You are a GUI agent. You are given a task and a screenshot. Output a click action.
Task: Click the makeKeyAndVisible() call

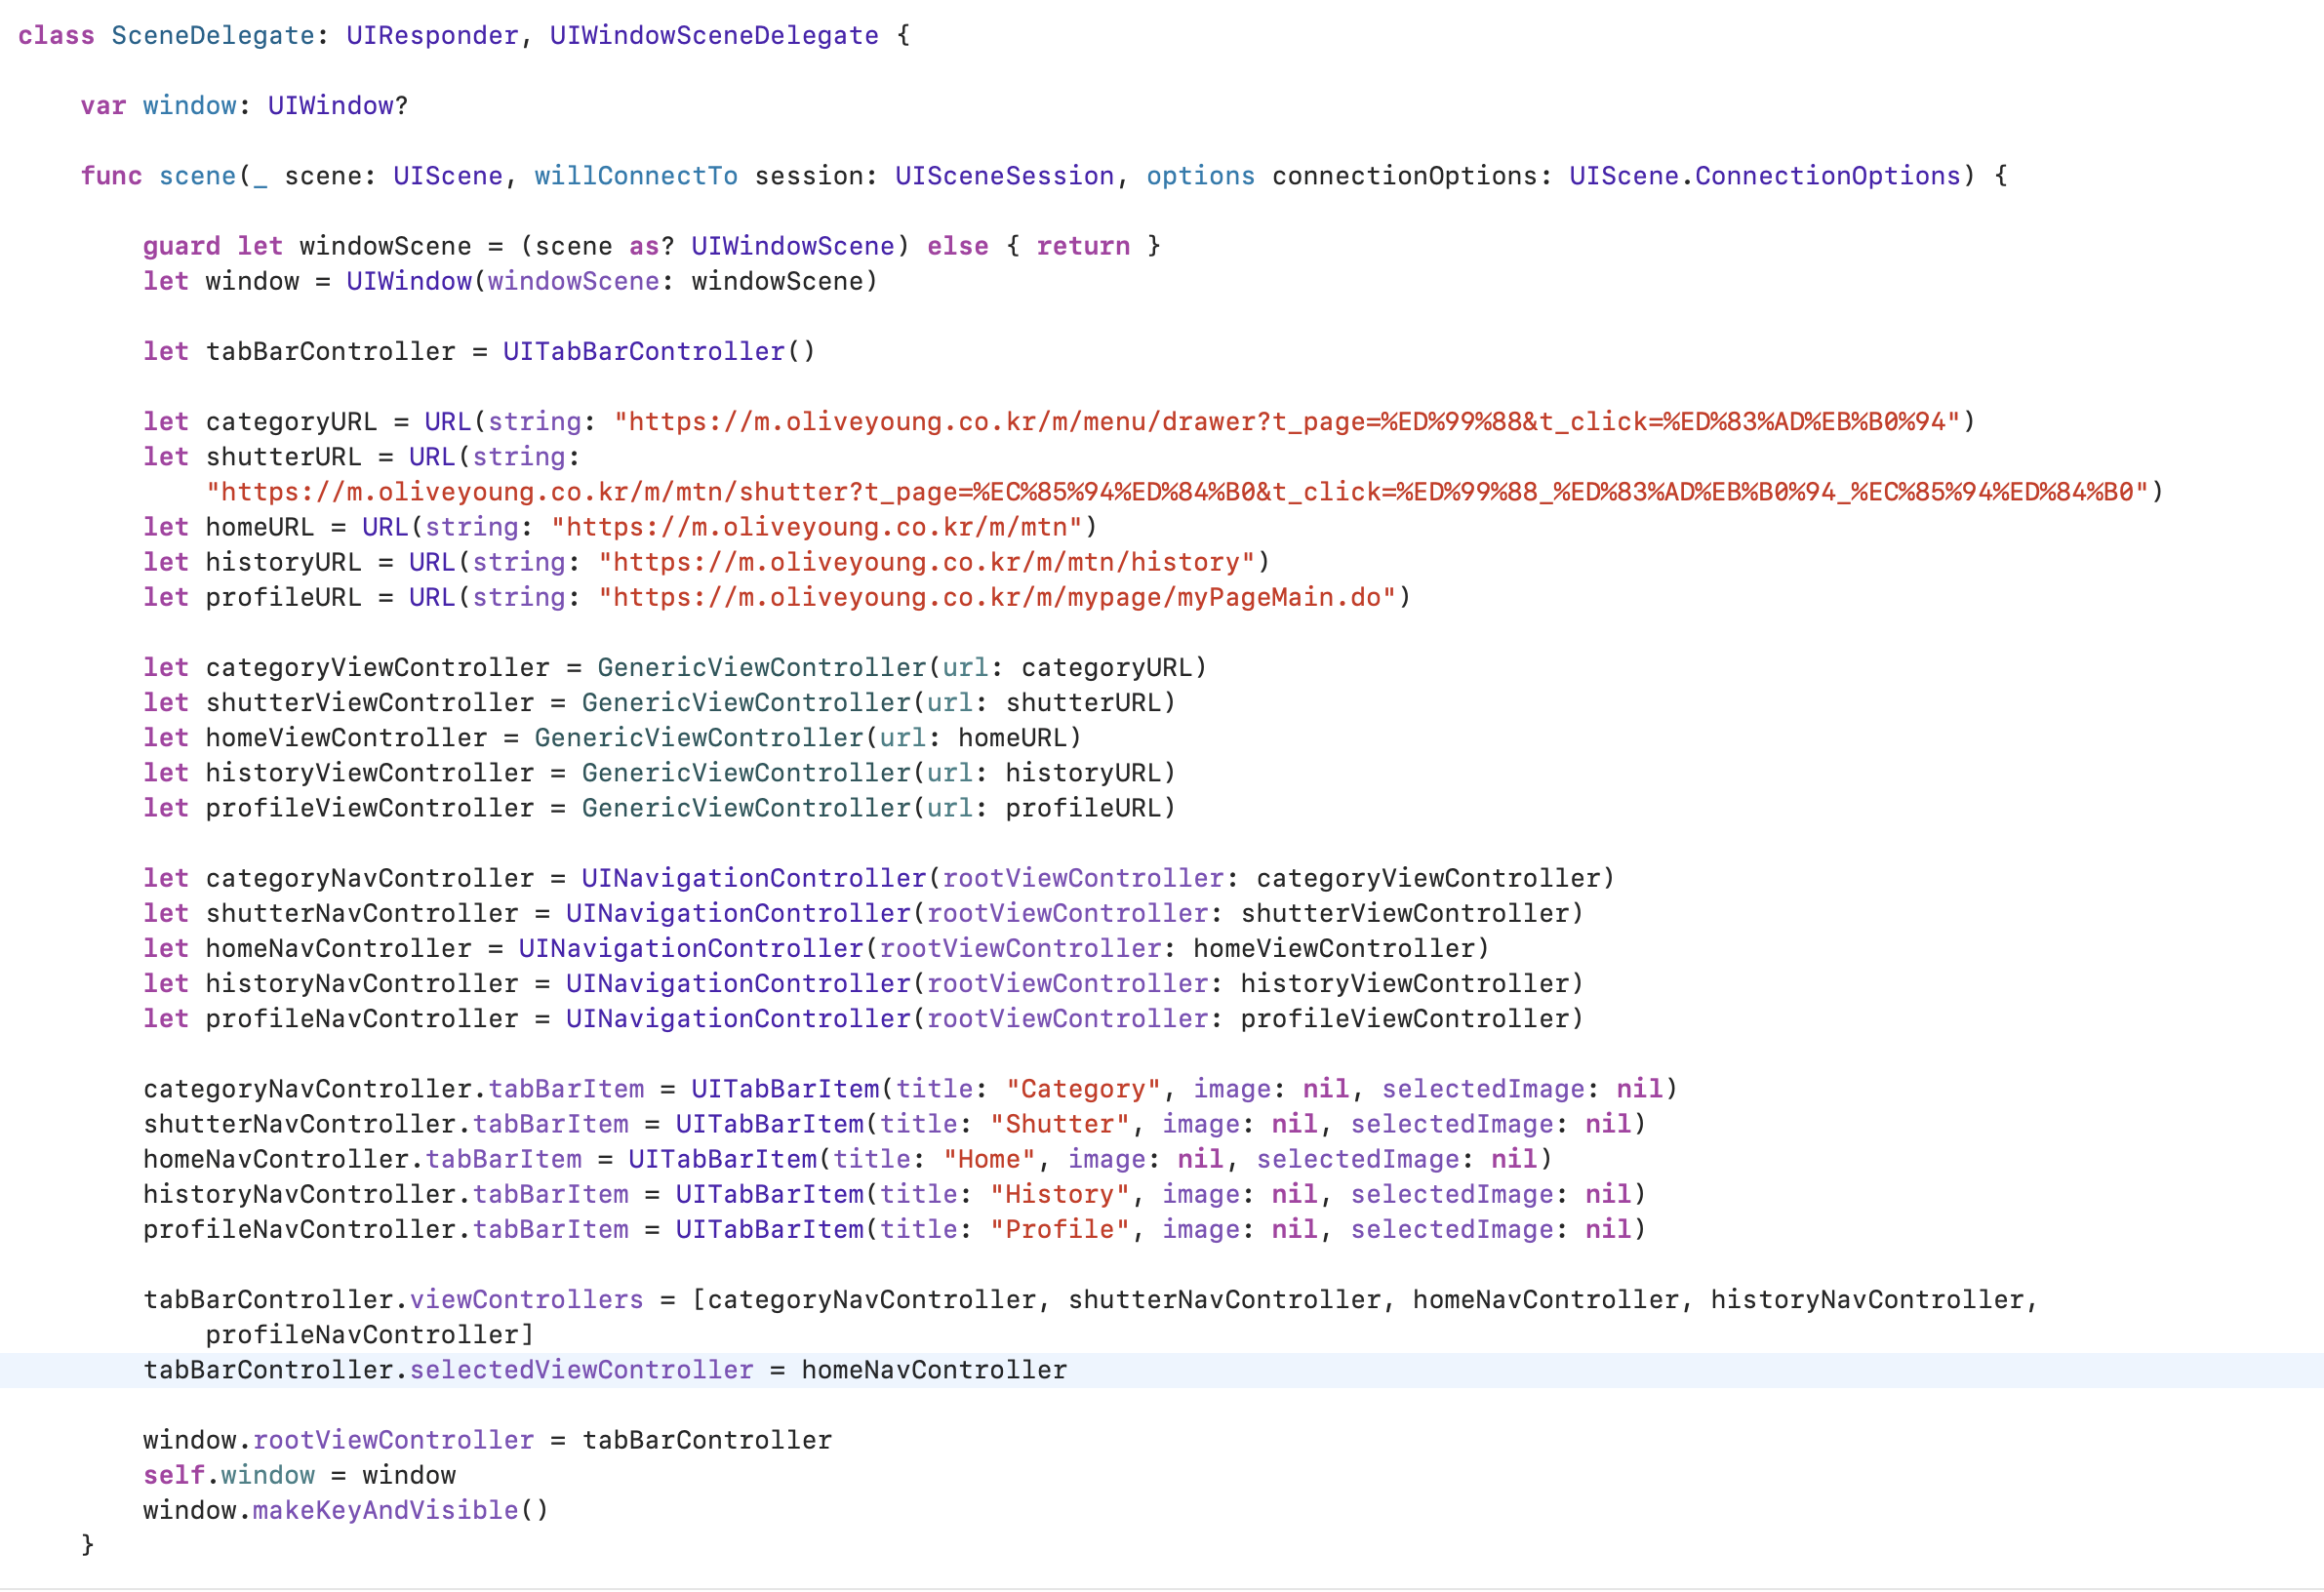pos(399,1510)
